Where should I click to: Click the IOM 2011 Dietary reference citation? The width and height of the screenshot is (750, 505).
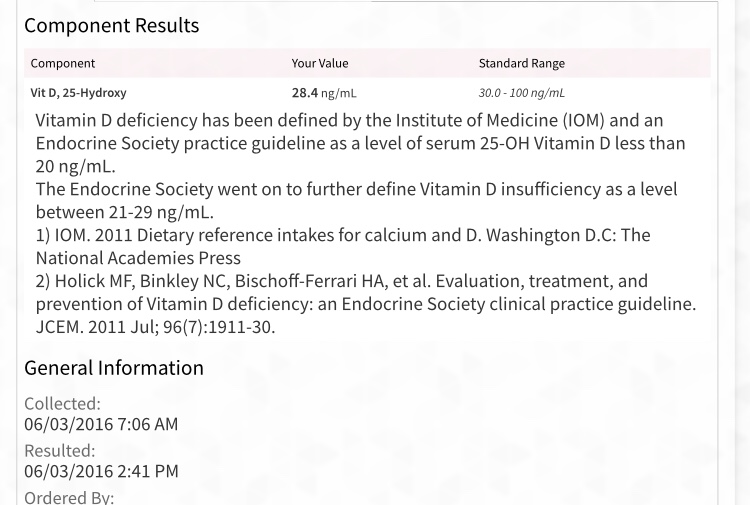tap(342, 235)
